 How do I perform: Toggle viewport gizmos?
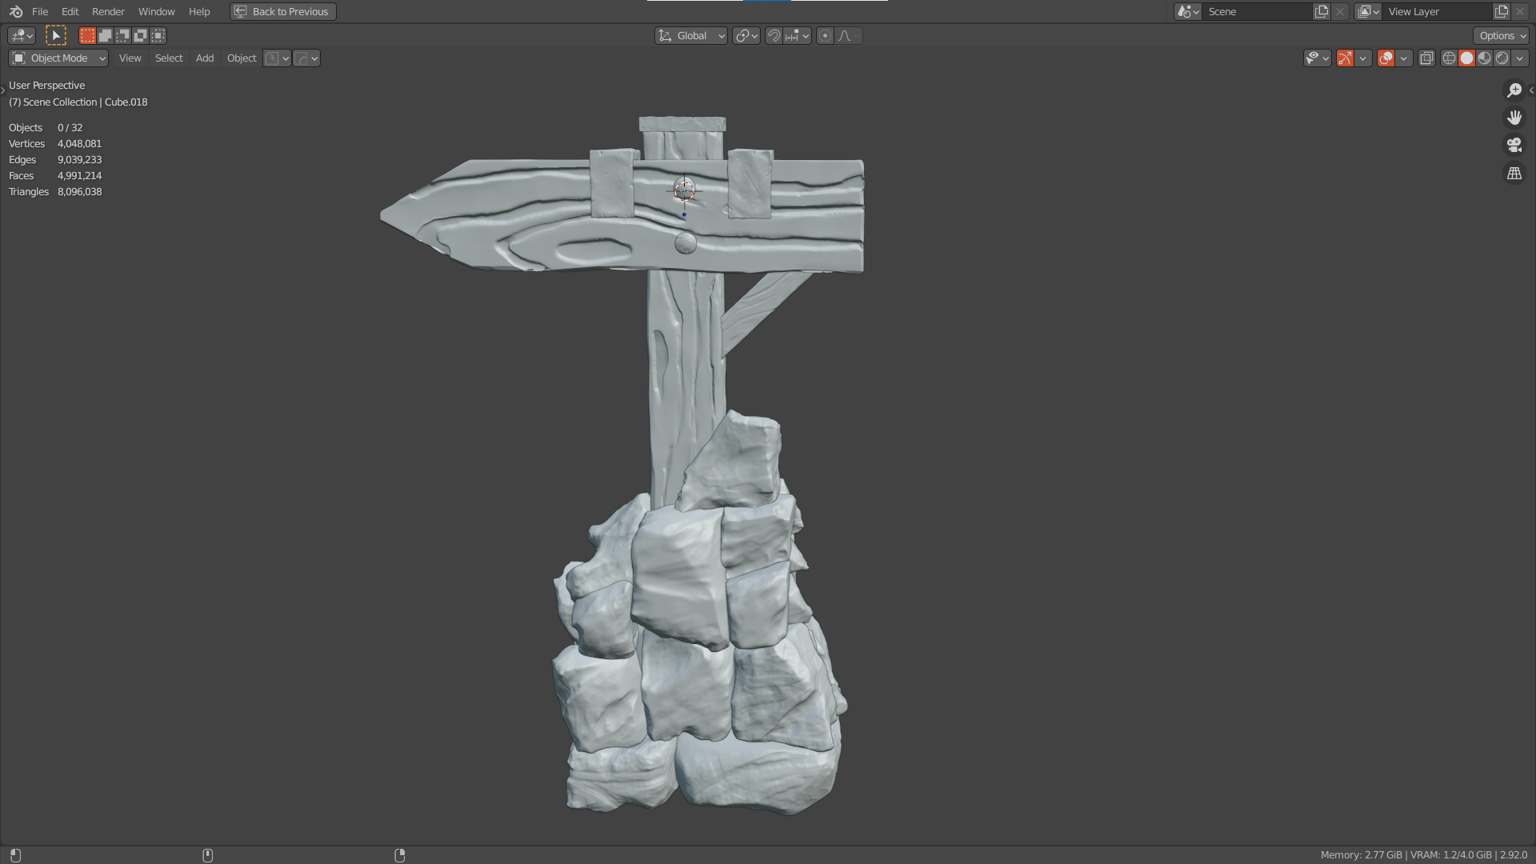coord(1345,58)
